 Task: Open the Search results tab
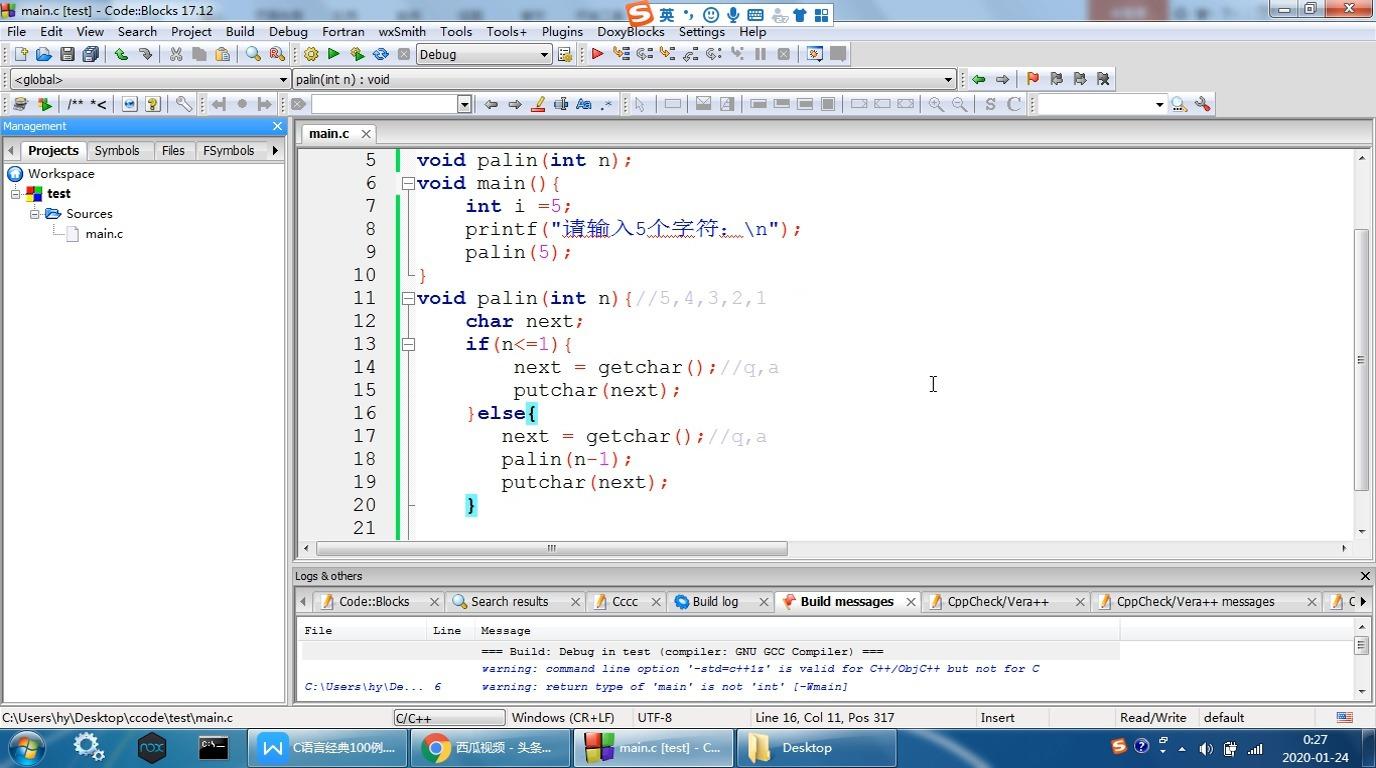[x=510, y=601]
